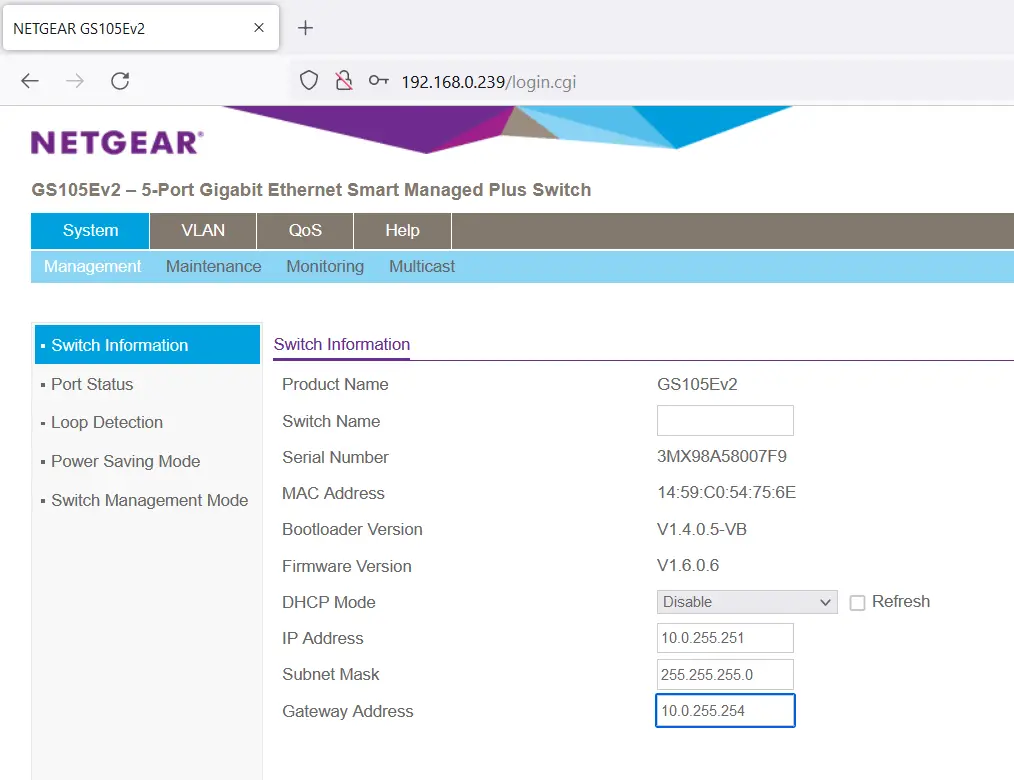
Task: Click the Switch Name label
Action: coord(331,421)
